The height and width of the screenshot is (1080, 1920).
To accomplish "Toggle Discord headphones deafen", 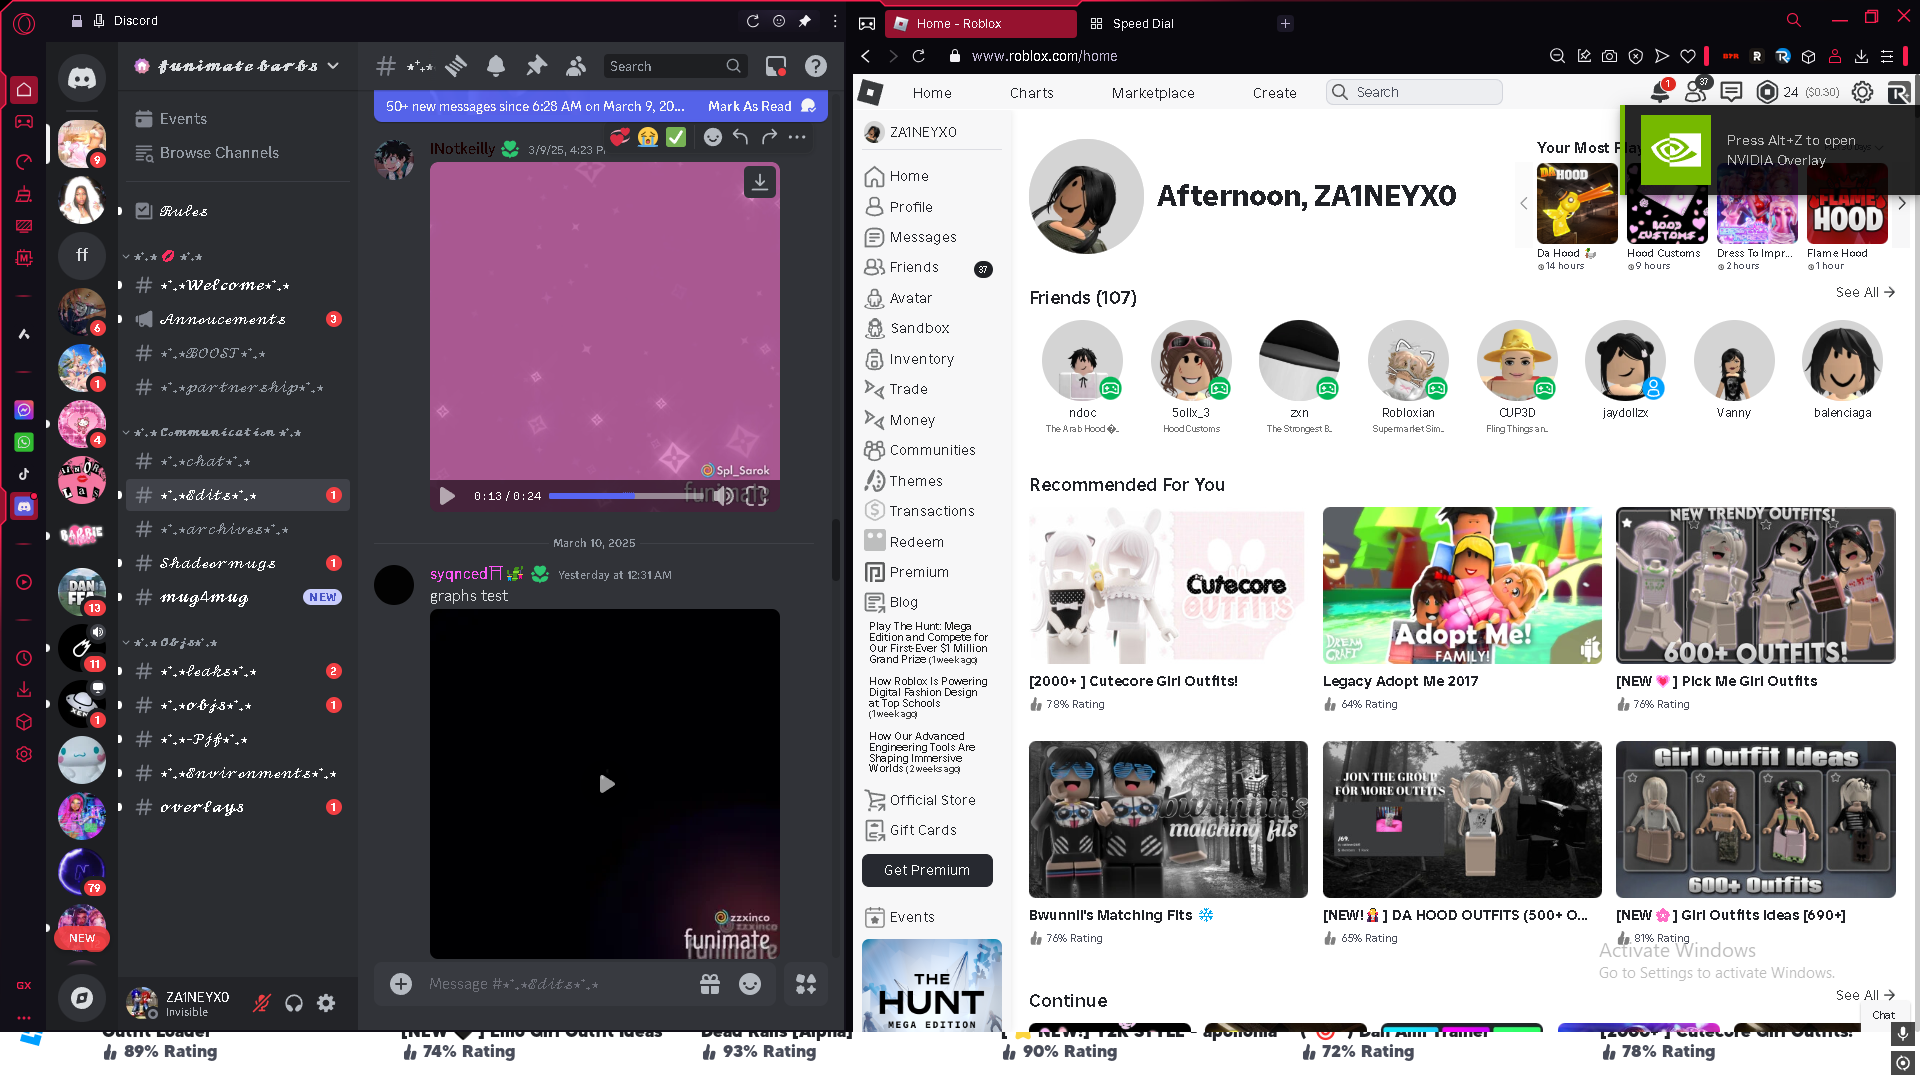I will (294, 1003).
